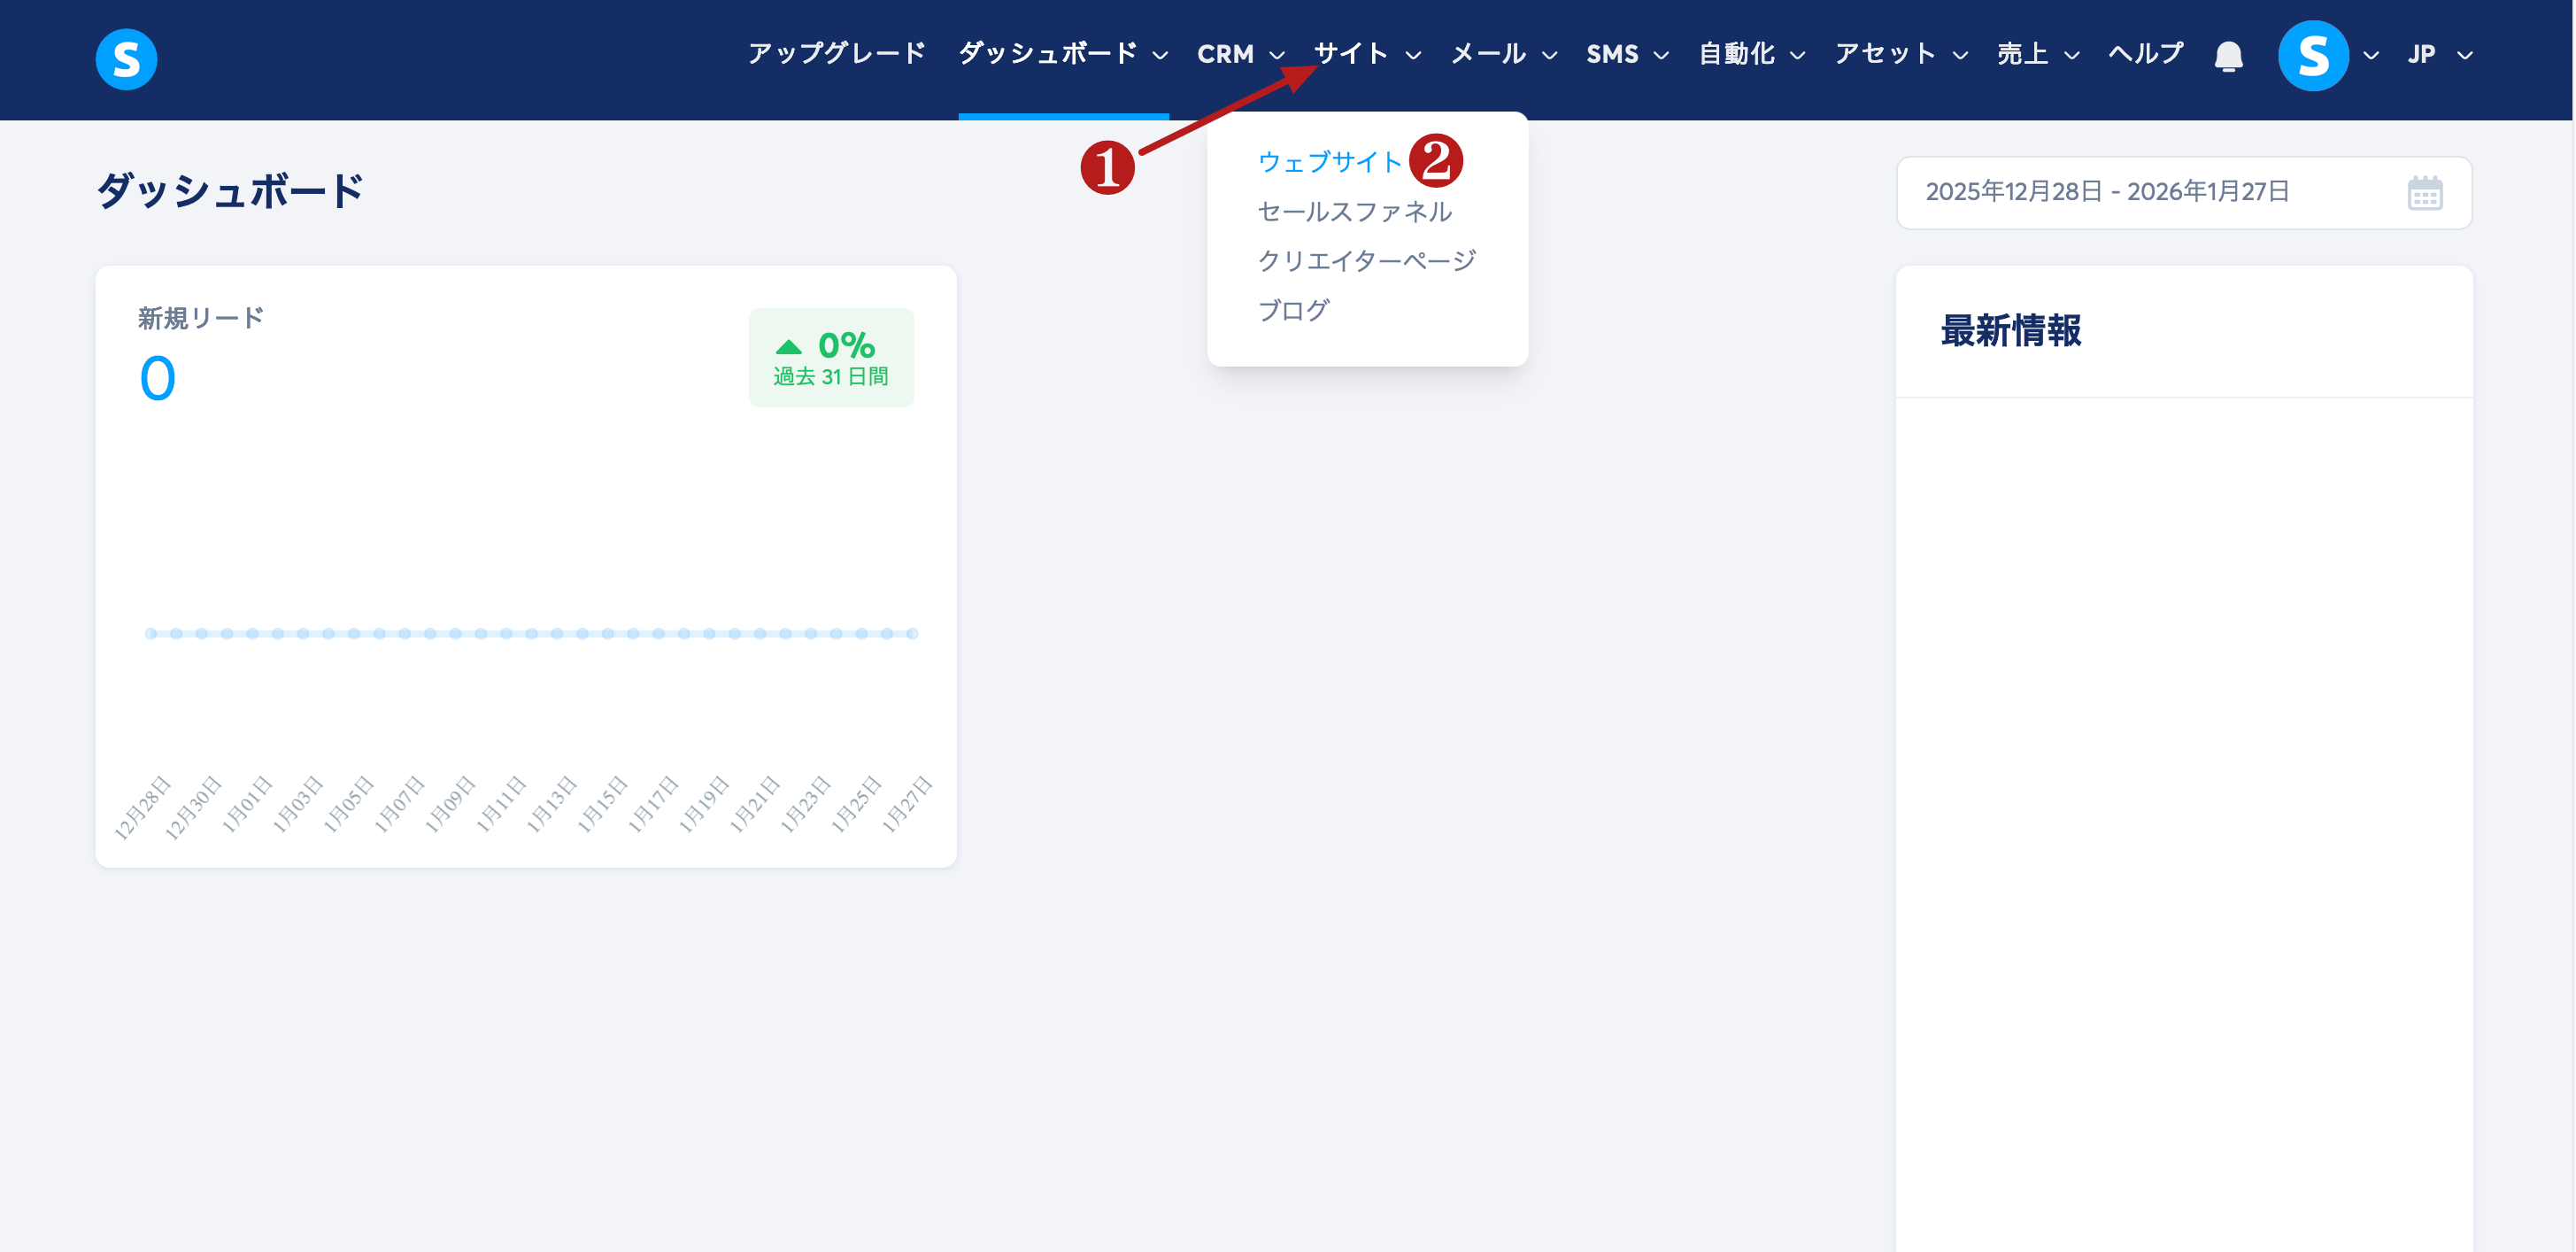
Task: Select ブログ from the site menu
Action: click(x=1293, y=310)
